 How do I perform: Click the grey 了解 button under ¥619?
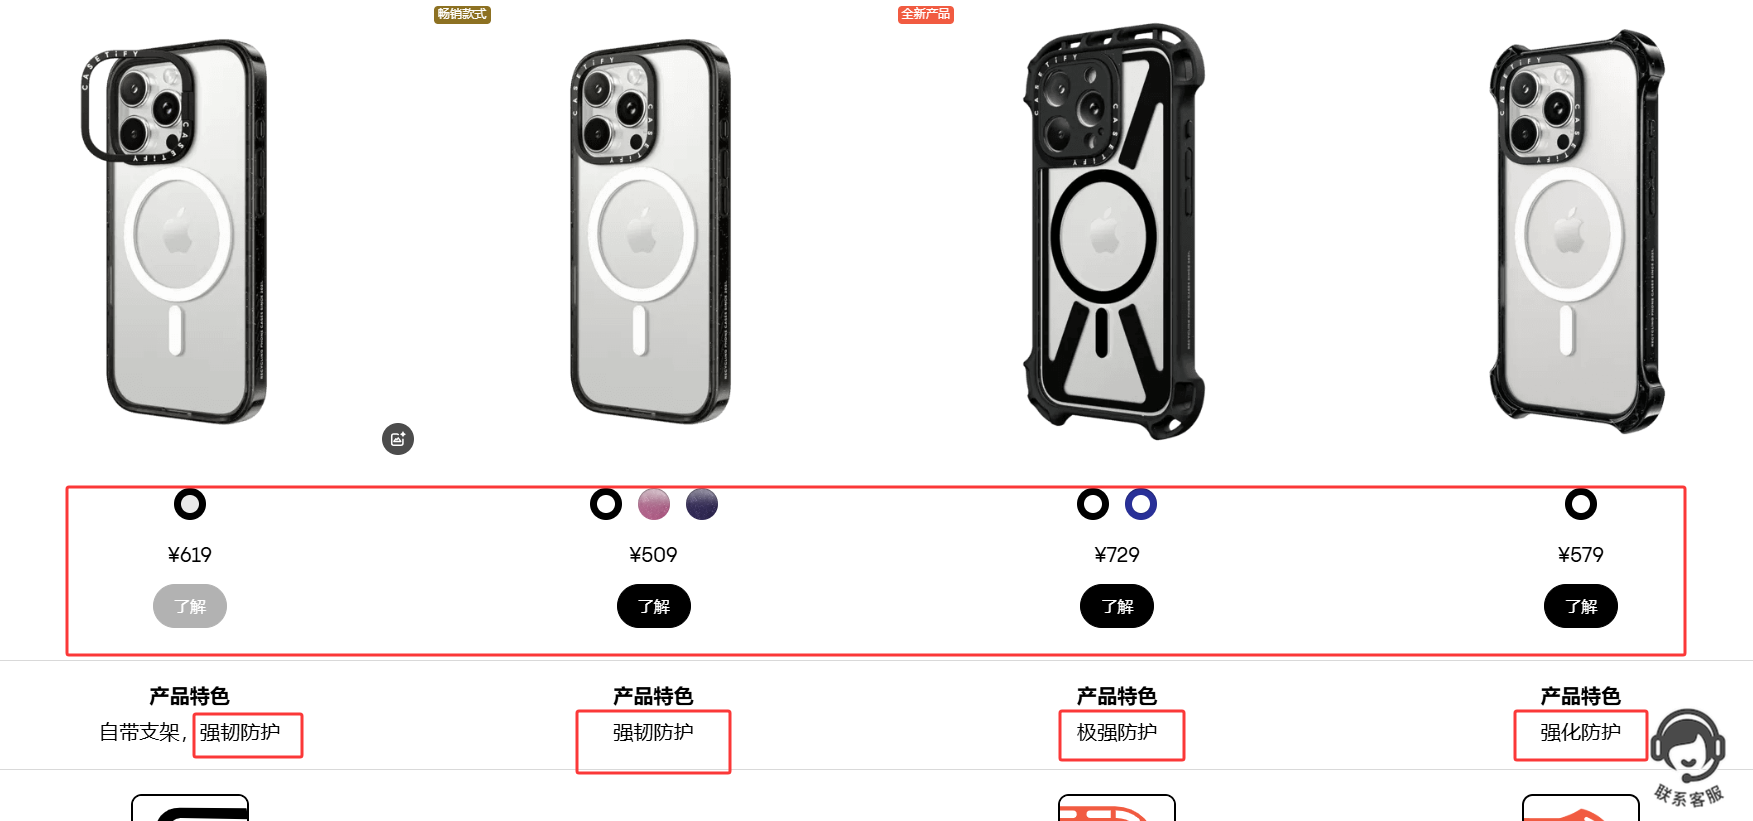[190, 606]
